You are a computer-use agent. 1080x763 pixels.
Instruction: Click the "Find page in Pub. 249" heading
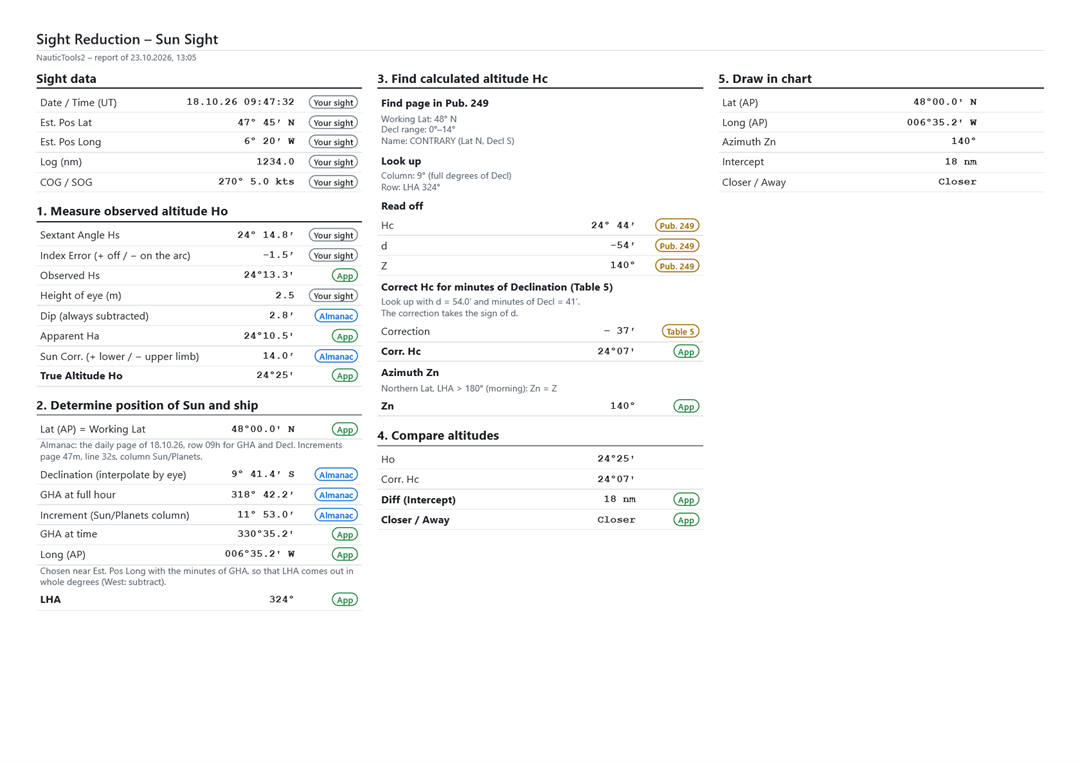pos(435,103)
